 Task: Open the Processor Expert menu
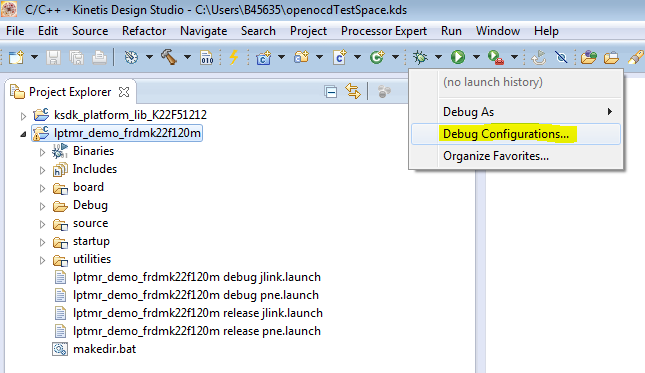point(383,31)
